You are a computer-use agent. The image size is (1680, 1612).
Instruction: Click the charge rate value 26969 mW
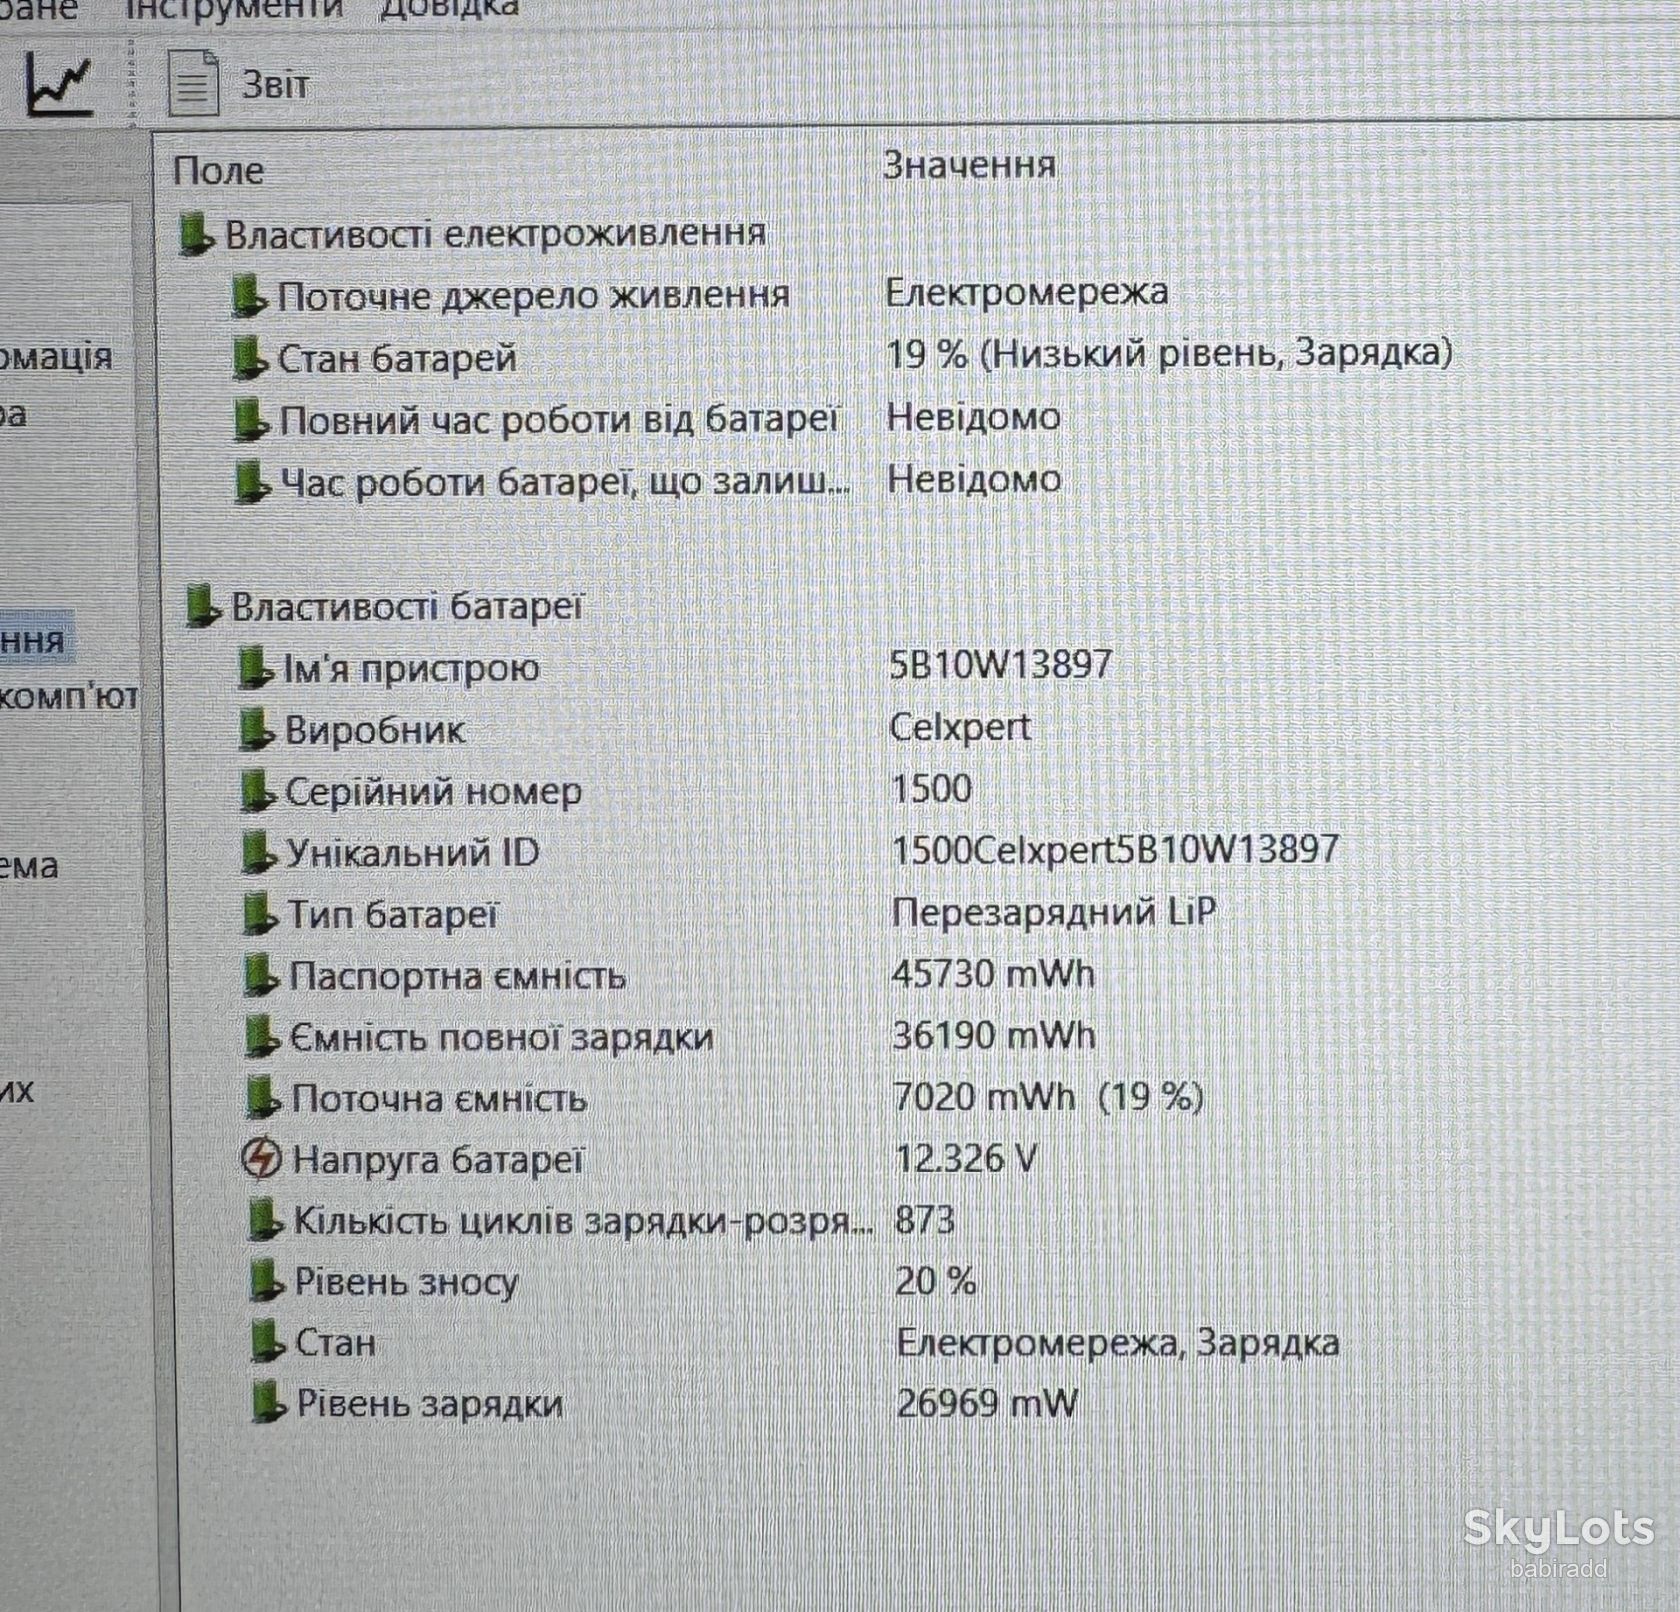tap(987, 1403)
